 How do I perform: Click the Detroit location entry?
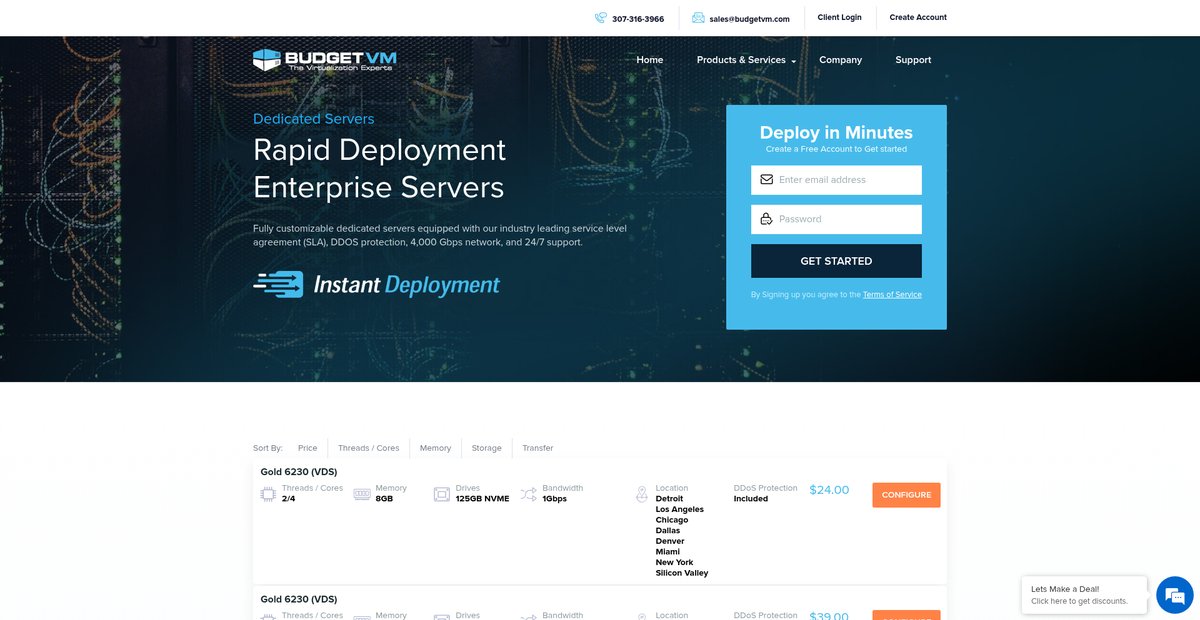pos(670,499)
